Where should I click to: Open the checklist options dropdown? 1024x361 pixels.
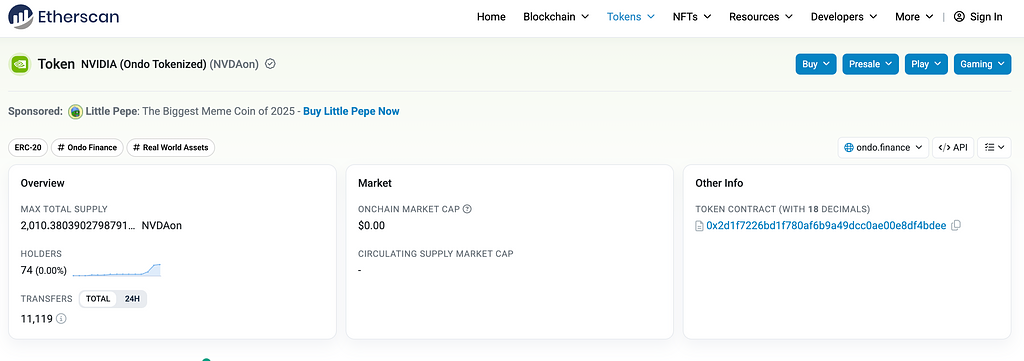[x=994, y=148]
